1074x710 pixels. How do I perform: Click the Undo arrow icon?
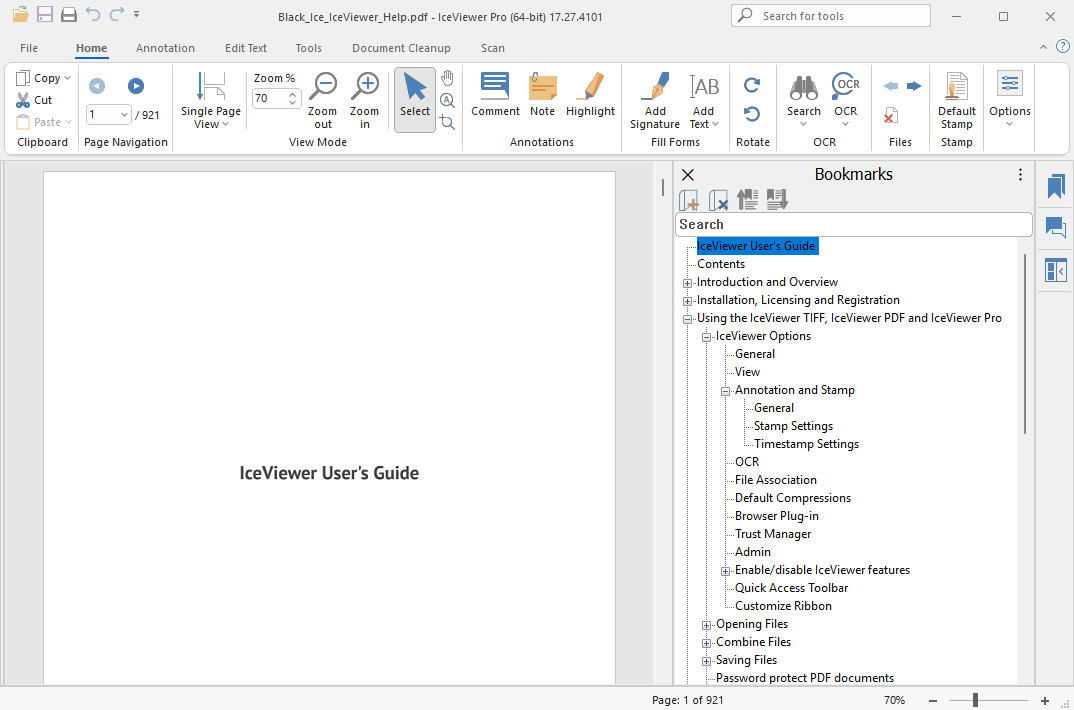pyautogui.click(x=92, y=14)
